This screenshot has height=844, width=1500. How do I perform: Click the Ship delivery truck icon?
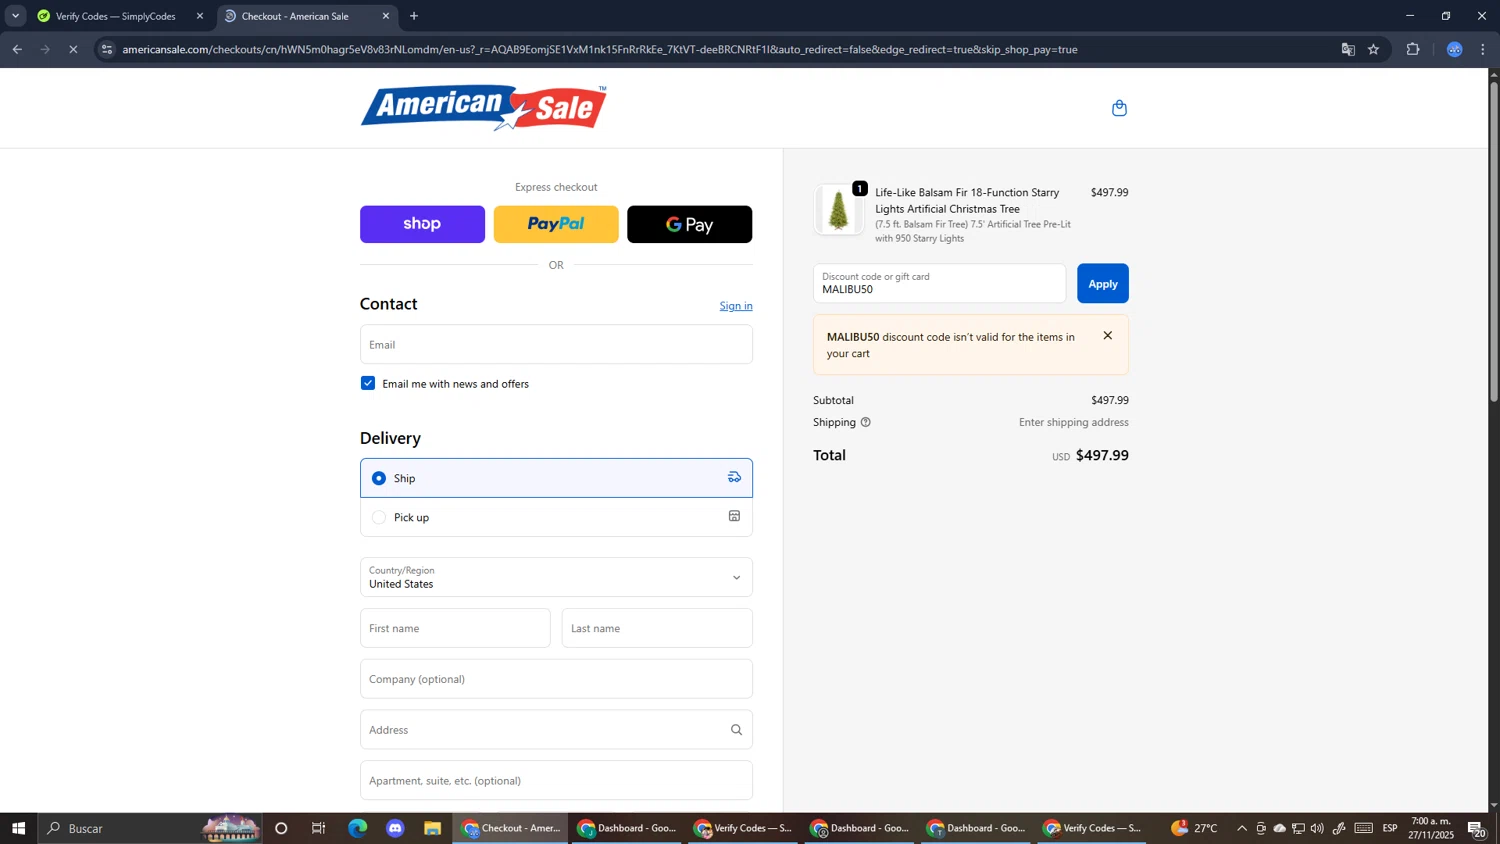734,477
